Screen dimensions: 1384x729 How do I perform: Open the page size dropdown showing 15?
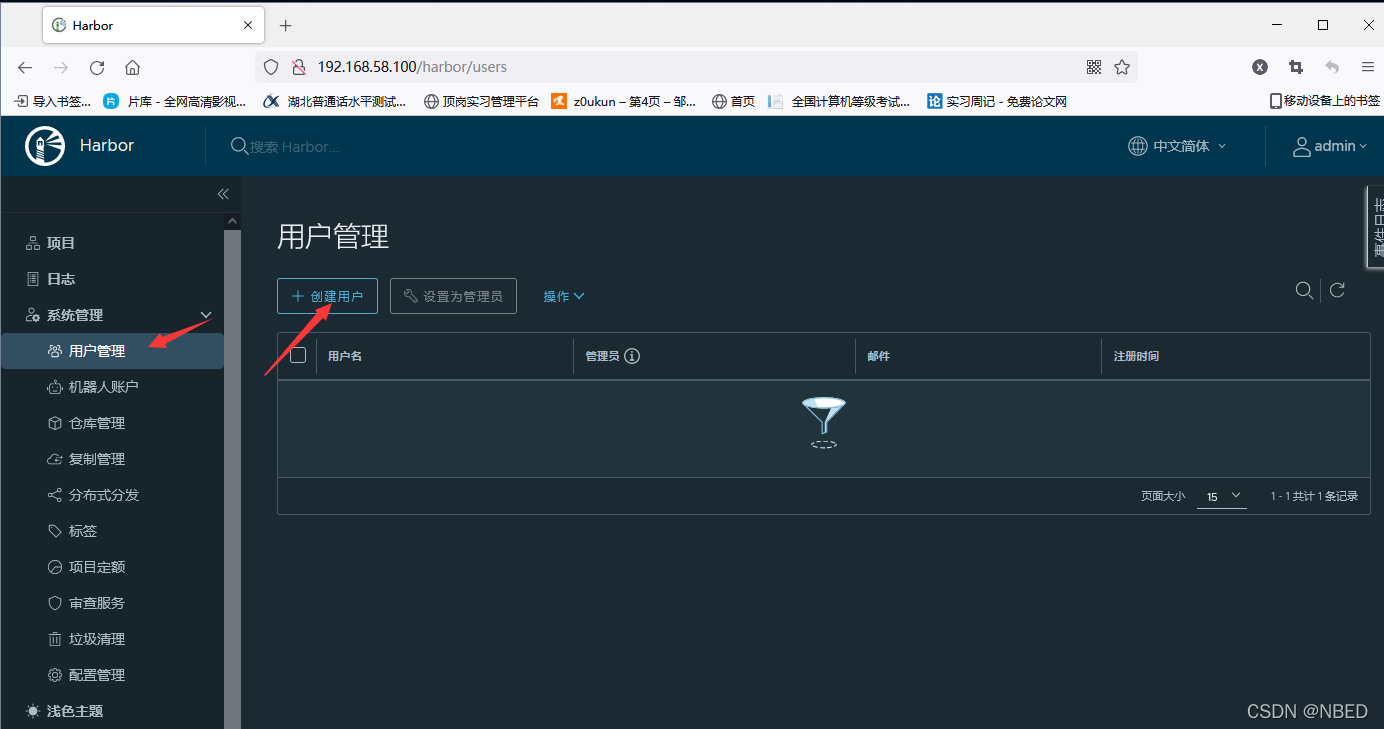click(1221, 496)
